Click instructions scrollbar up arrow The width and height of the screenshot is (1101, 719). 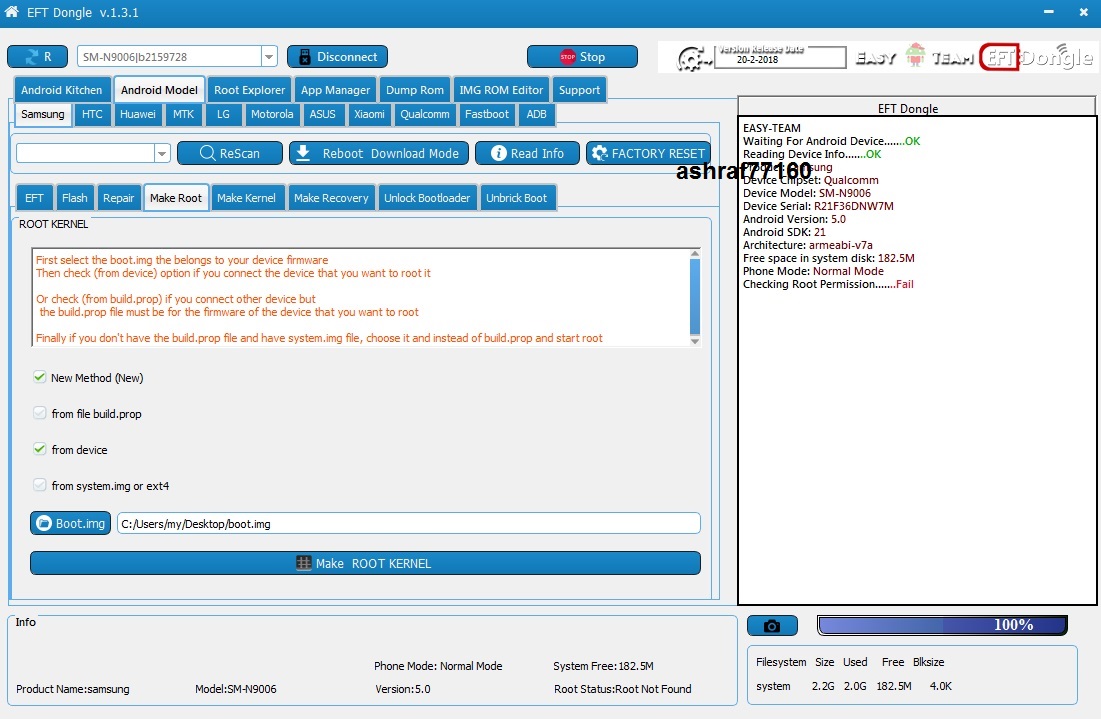point(694,253)
